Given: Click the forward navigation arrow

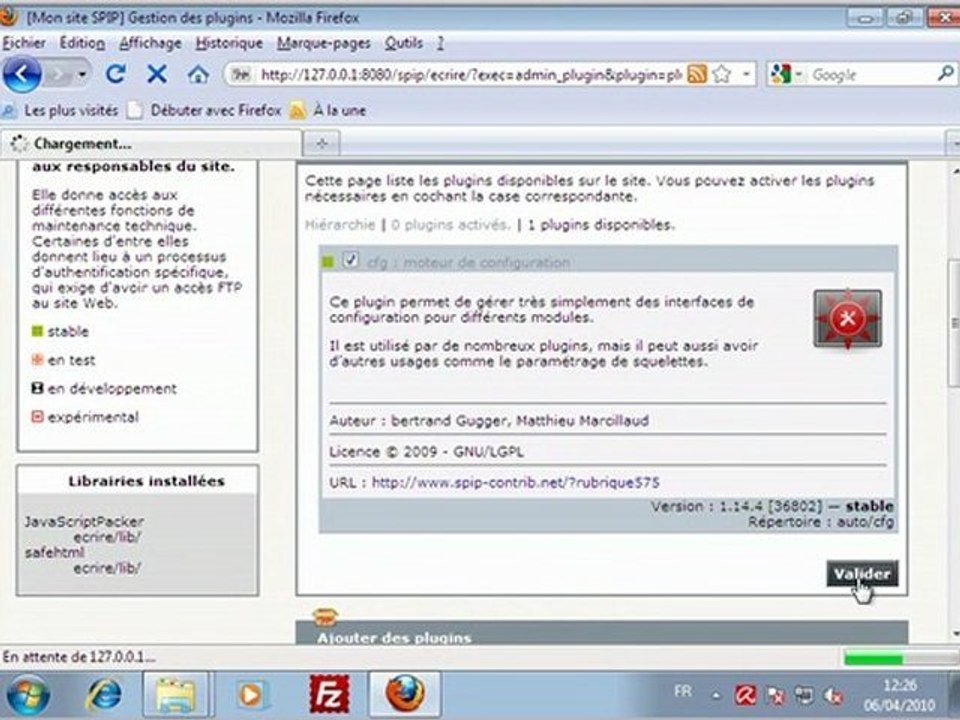Looking at the screenshot, I should pos(59,75).
